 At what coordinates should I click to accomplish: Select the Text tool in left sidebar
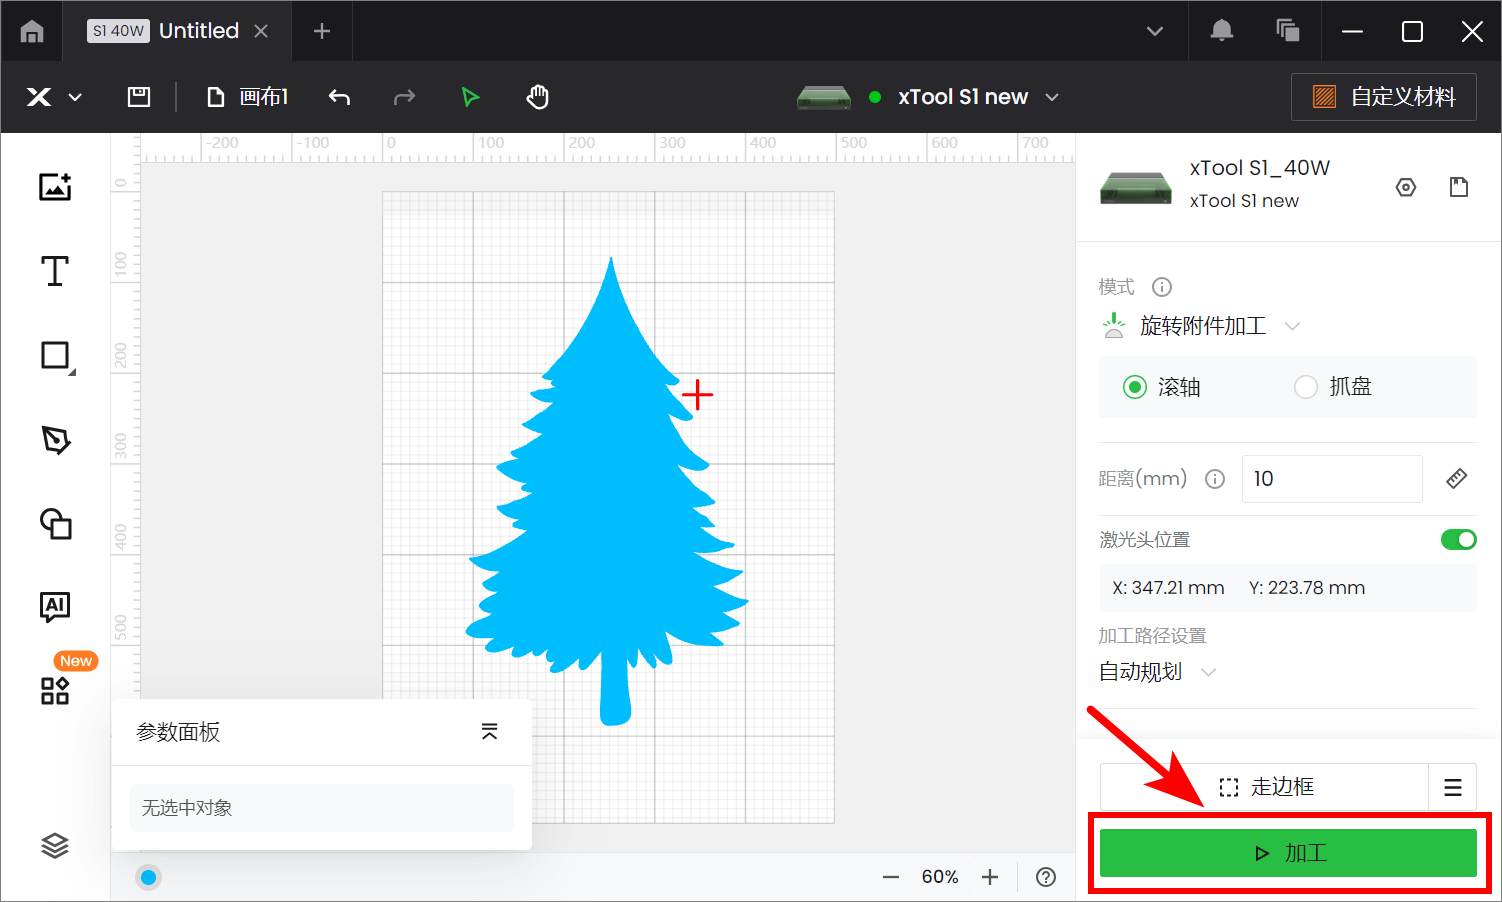[55, 271]
